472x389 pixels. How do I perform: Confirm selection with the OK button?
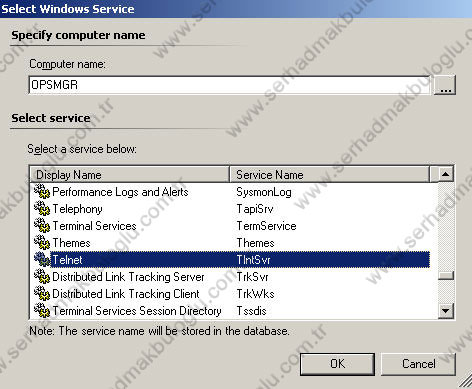[337, 364]
